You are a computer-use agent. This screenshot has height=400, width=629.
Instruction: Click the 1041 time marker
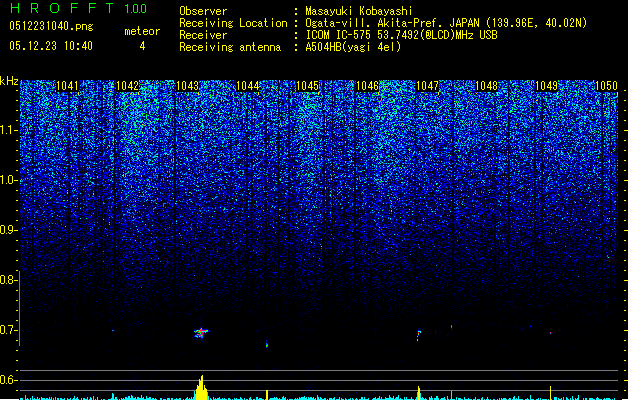pos(67,86)
